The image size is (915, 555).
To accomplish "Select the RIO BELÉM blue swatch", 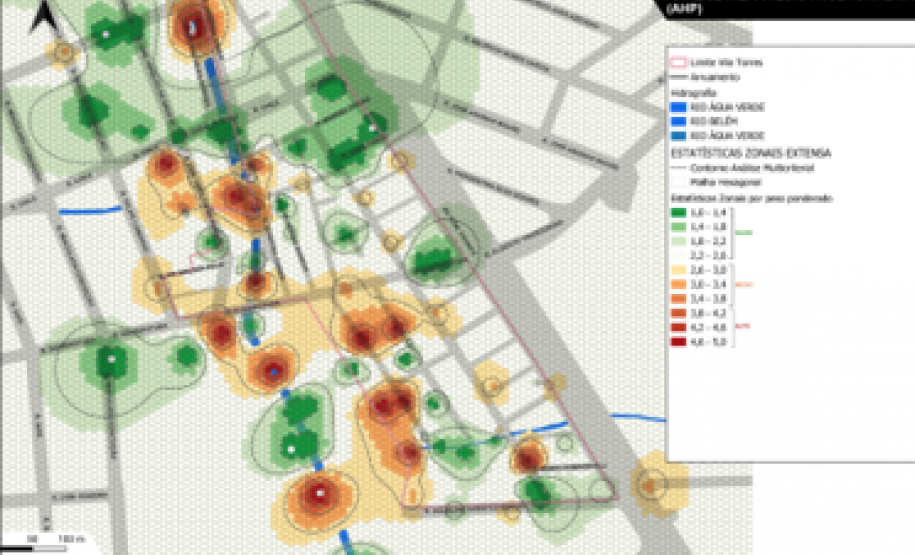I will tap(677, 121).
